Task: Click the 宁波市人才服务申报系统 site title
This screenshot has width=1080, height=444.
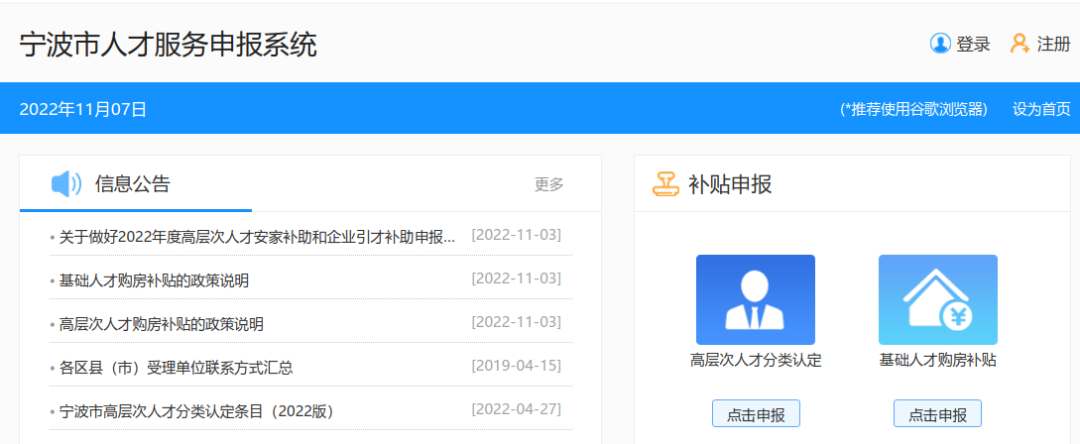Action: [x=168, y=45]
